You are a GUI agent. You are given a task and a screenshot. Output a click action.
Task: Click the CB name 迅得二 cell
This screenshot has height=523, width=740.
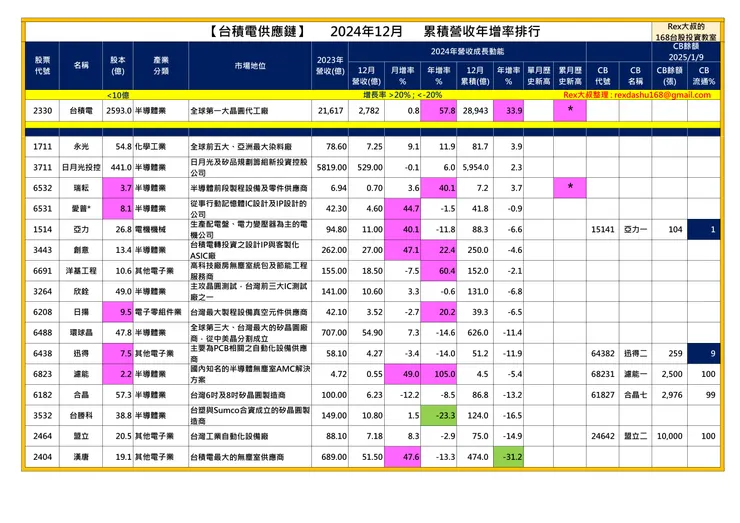tap(635, 354)
